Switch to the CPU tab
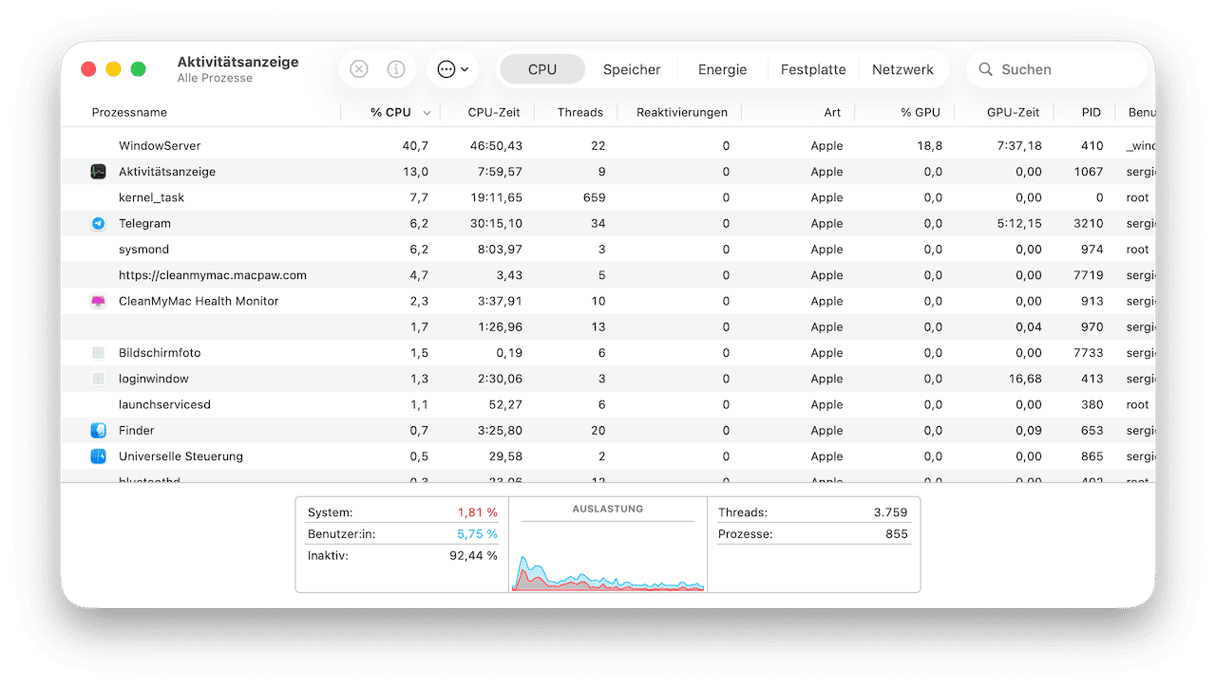The image size is (1216, 688). 542,70
